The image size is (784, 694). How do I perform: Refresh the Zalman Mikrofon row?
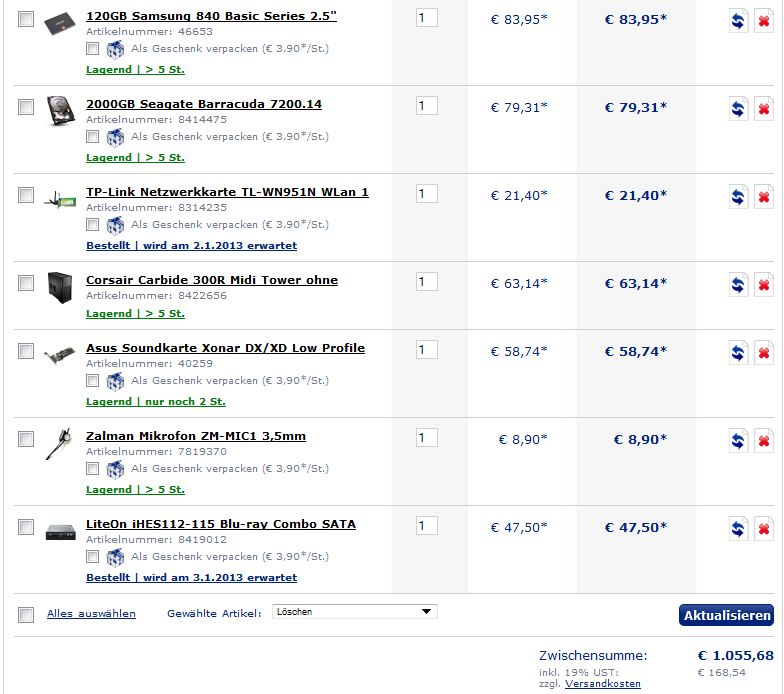tap(738, 441)
